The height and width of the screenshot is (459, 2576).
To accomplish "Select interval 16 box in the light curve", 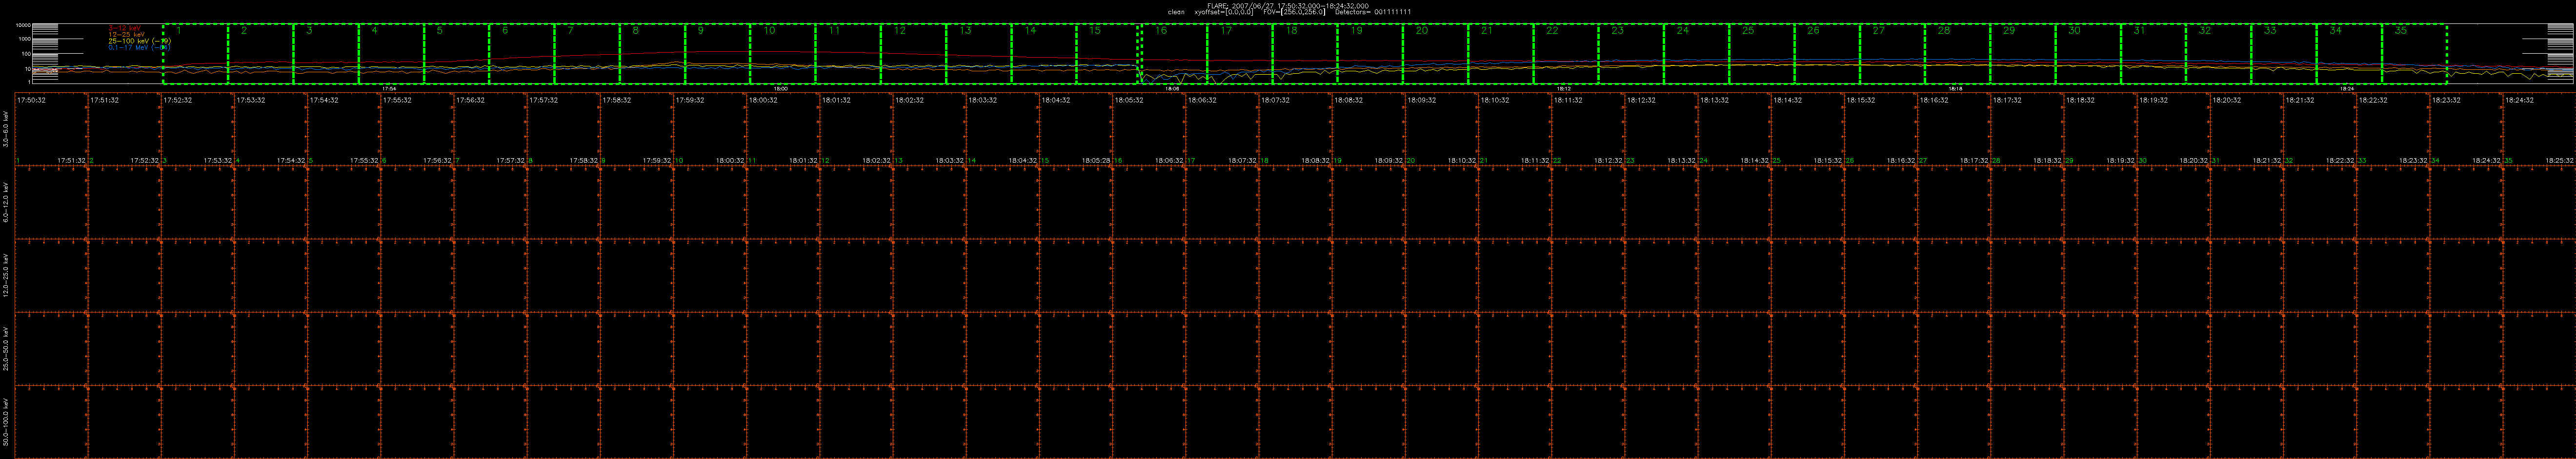I will click(1173, 54).
